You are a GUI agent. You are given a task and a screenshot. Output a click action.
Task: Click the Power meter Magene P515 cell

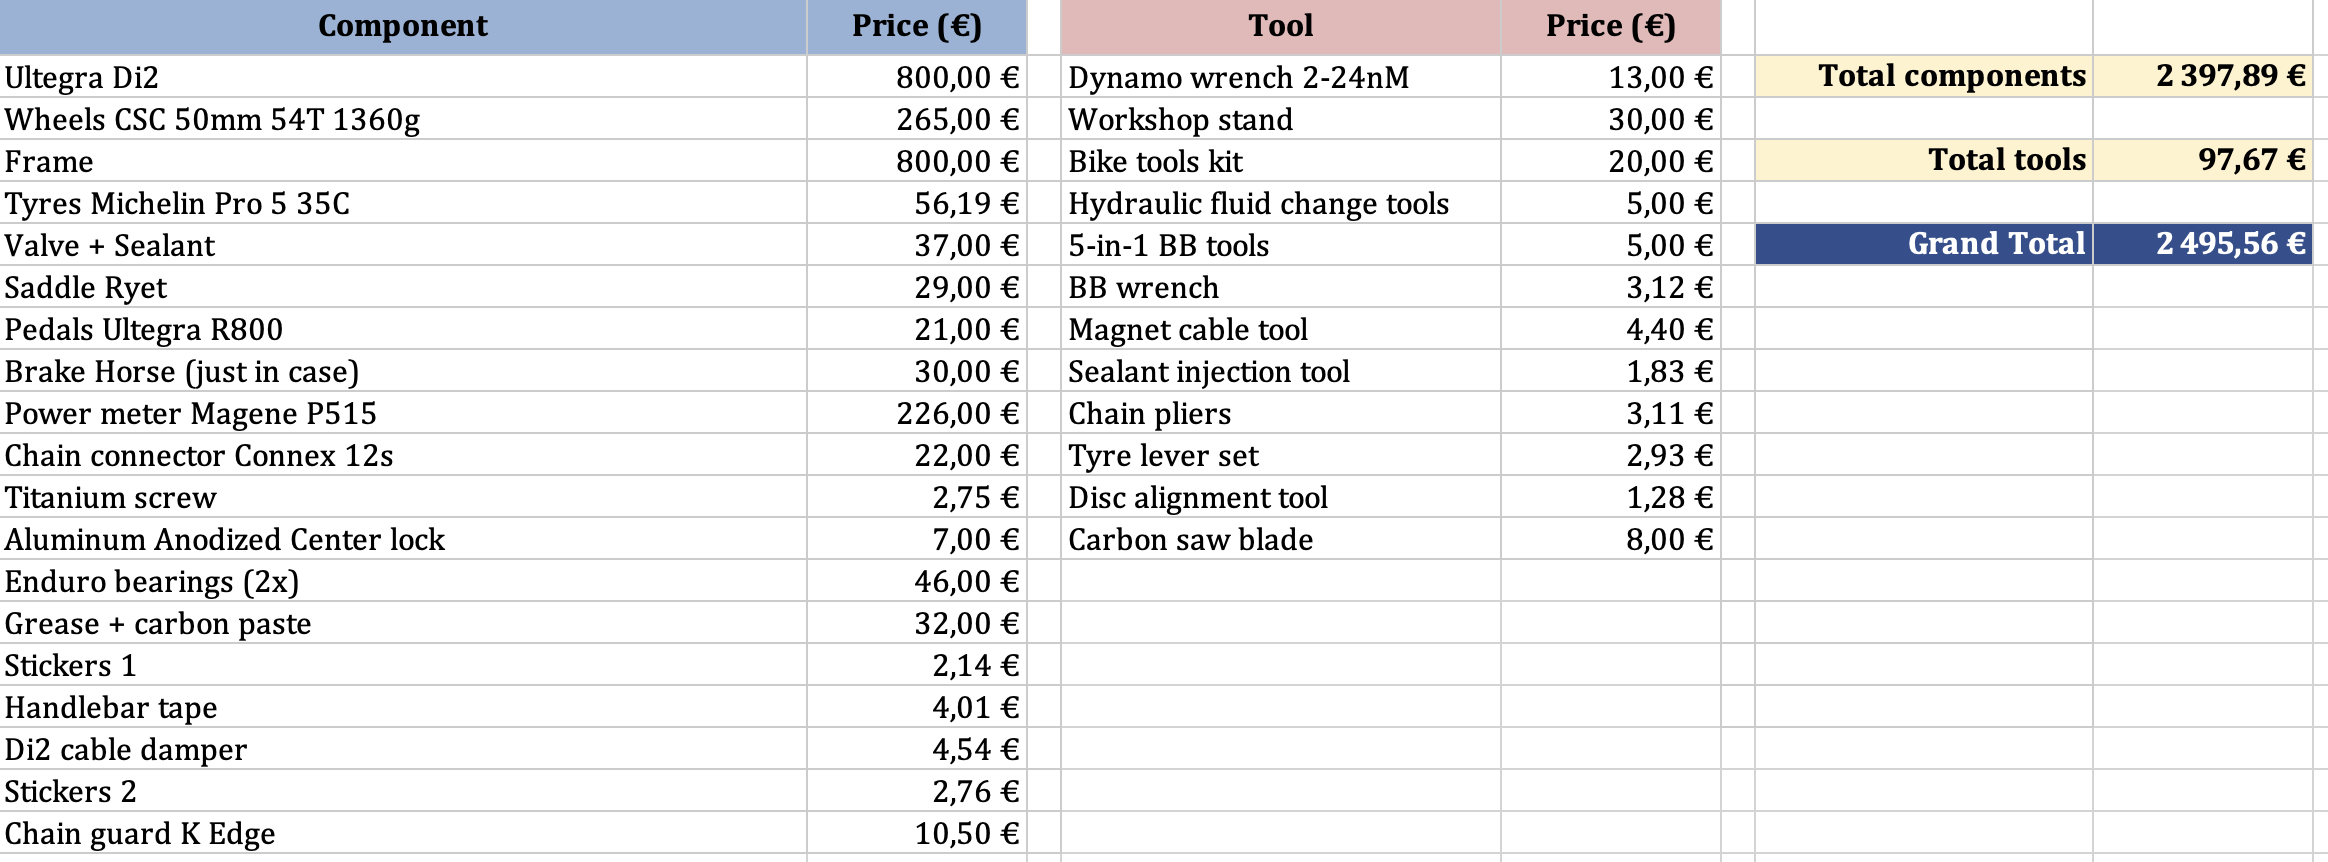tap(403, 413)
